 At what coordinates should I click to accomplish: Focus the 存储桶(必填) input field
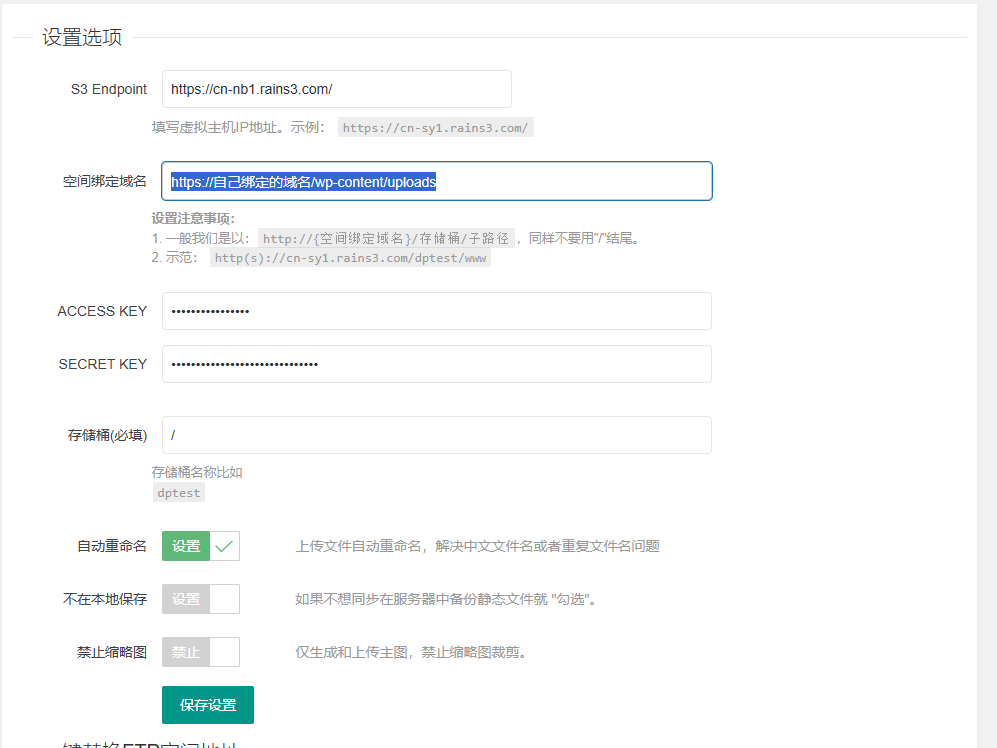tap(436, 435)
